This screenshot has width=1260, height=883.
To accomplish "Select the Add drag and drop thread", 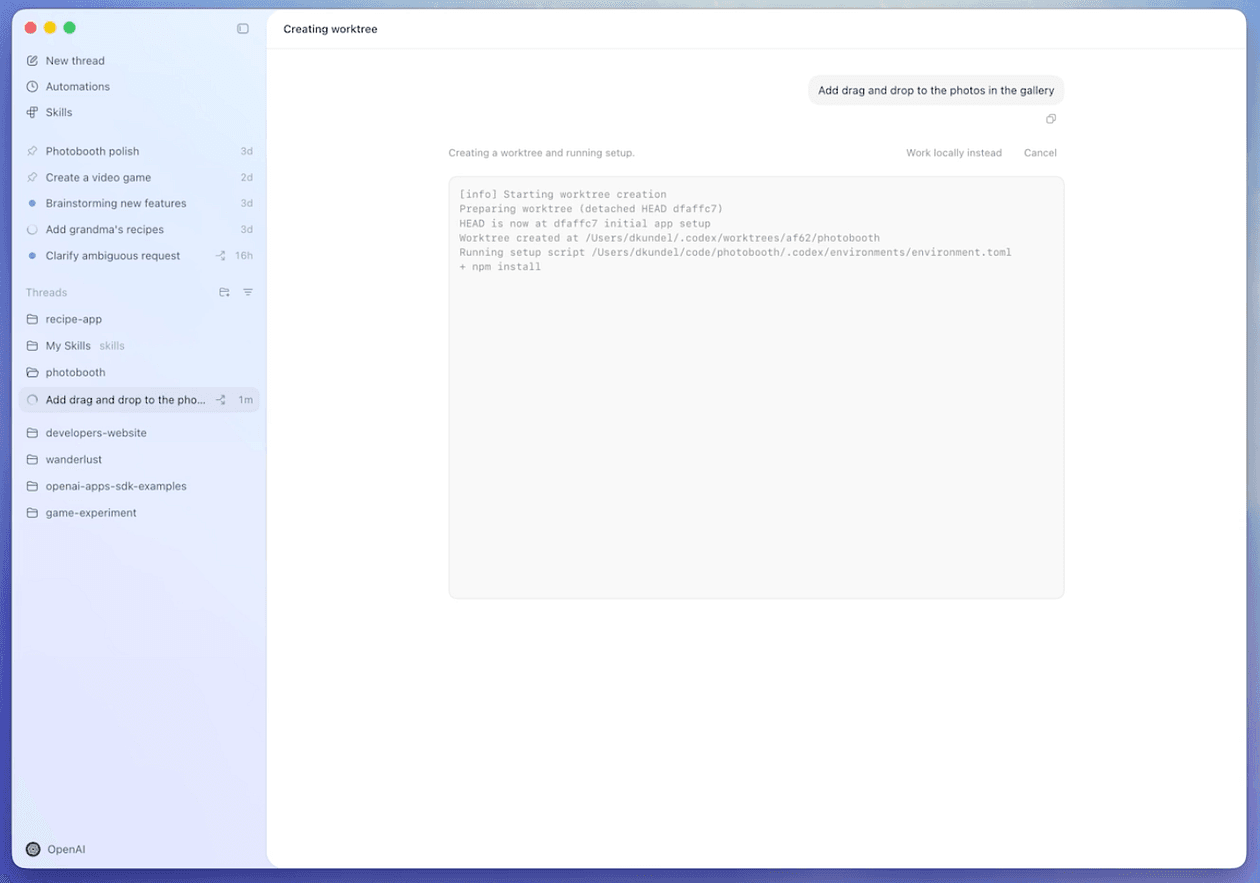I will point(125,400).
